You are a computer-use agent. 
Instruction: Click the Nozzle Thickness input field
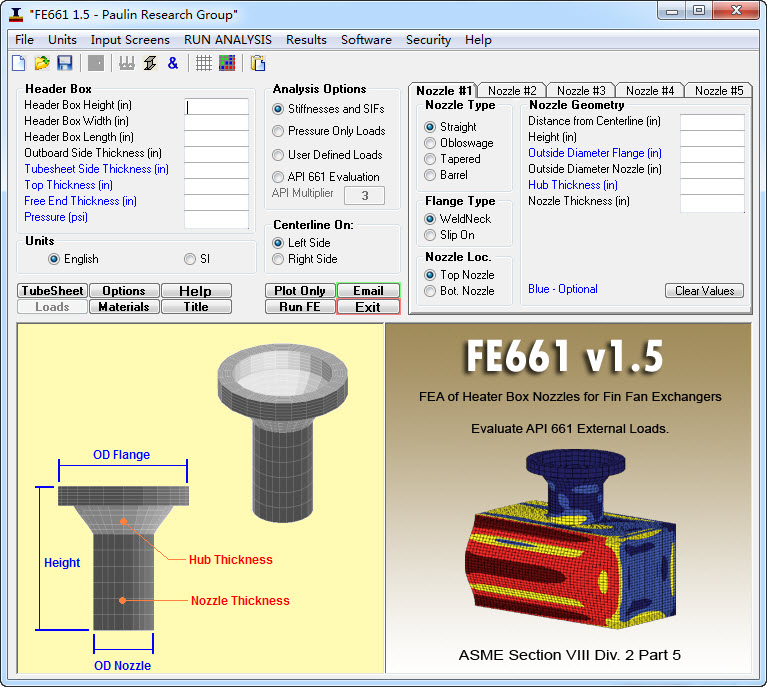pyautogui.click(x=713, y=203)
